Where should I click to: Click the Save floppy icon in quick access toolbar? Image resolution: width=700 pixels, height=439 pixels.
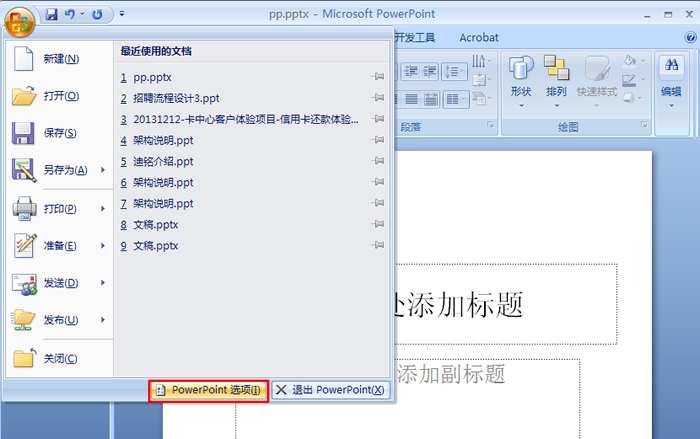coord(52,14)
